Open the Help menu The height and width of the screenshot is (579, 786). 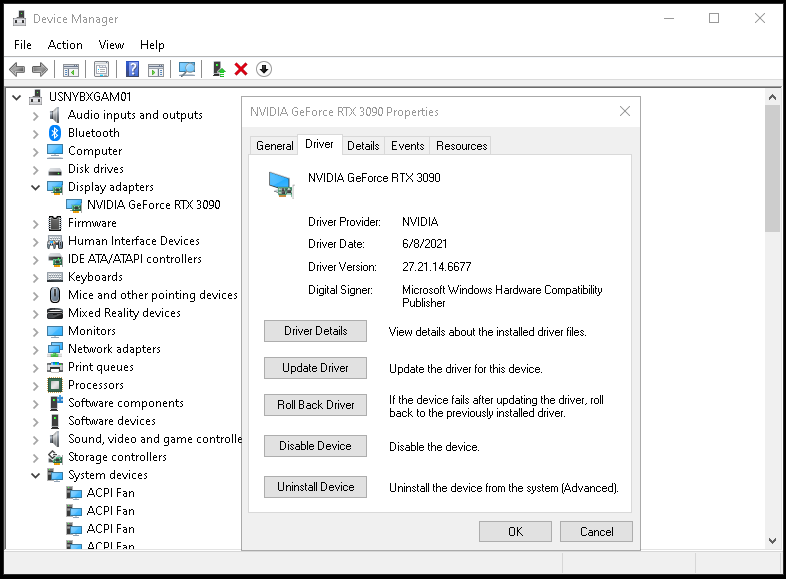point(152,45)
